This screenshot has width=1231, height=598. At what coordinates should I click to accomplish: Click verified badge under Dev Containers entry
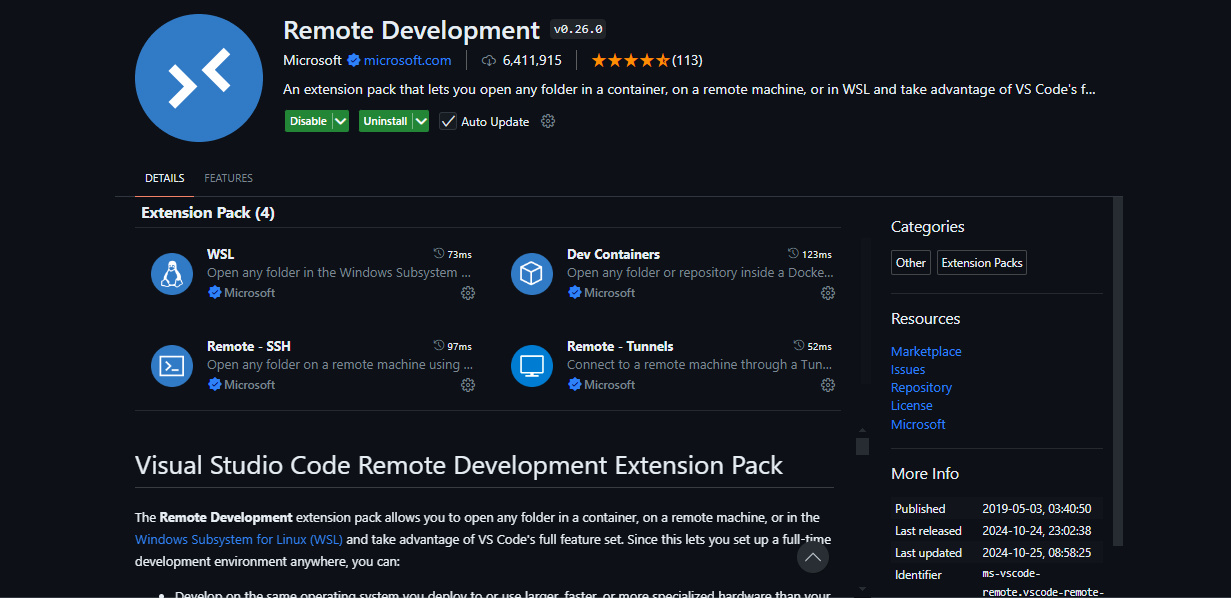tap(574, 293)
